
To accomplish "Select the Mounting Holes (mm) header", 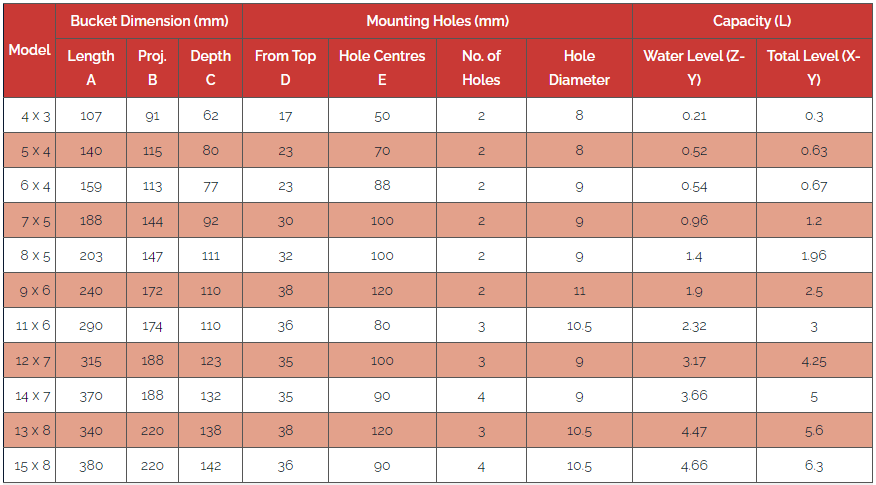I will [437, 21].
